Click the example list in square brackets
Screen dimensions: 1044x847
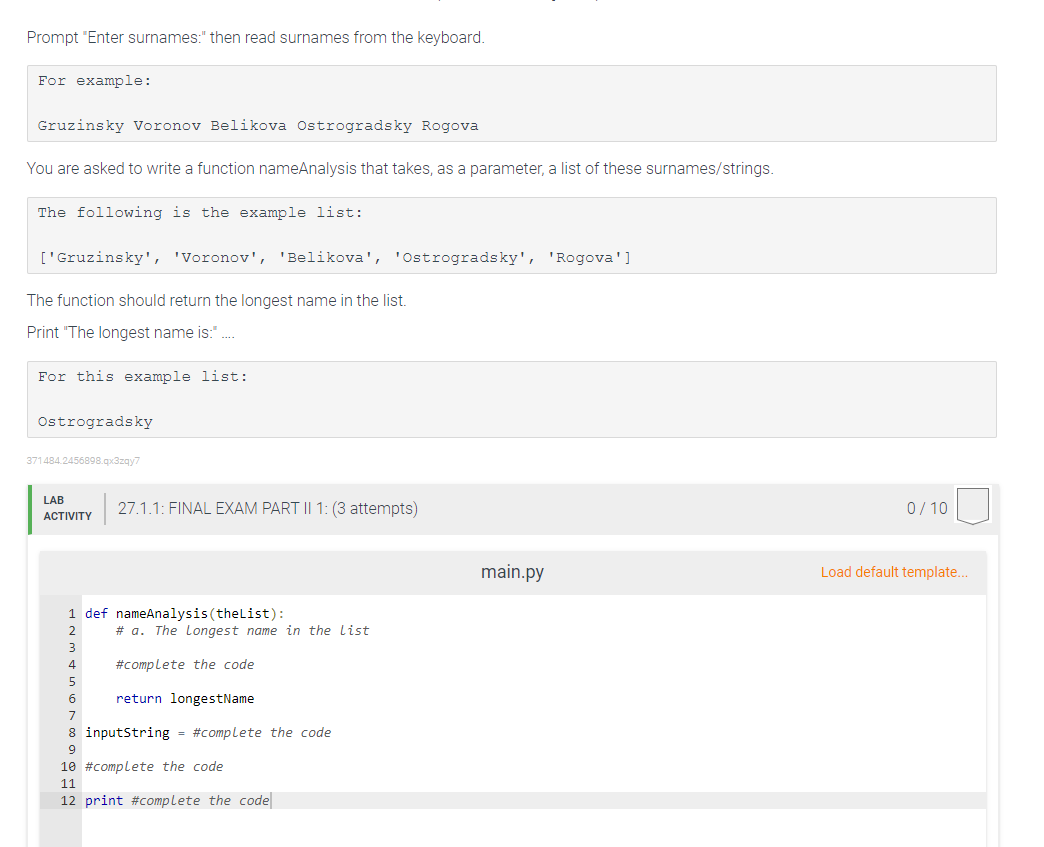334,257
